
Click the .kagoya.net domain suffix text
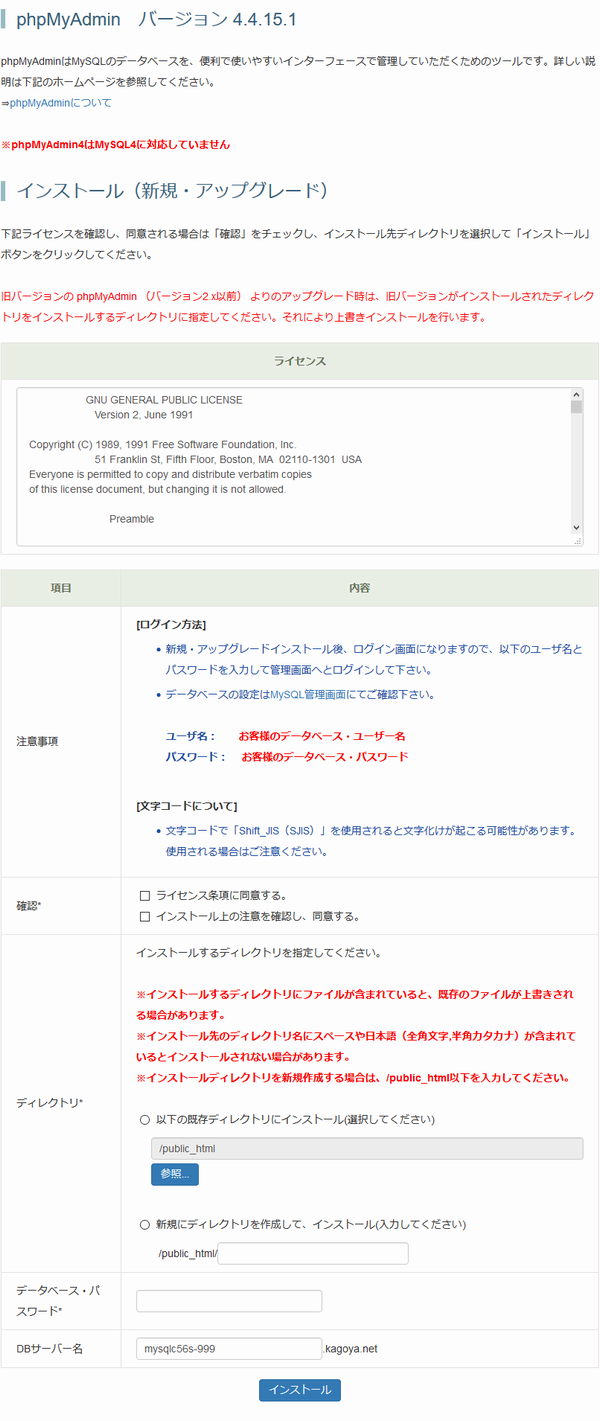point(350,1349)
